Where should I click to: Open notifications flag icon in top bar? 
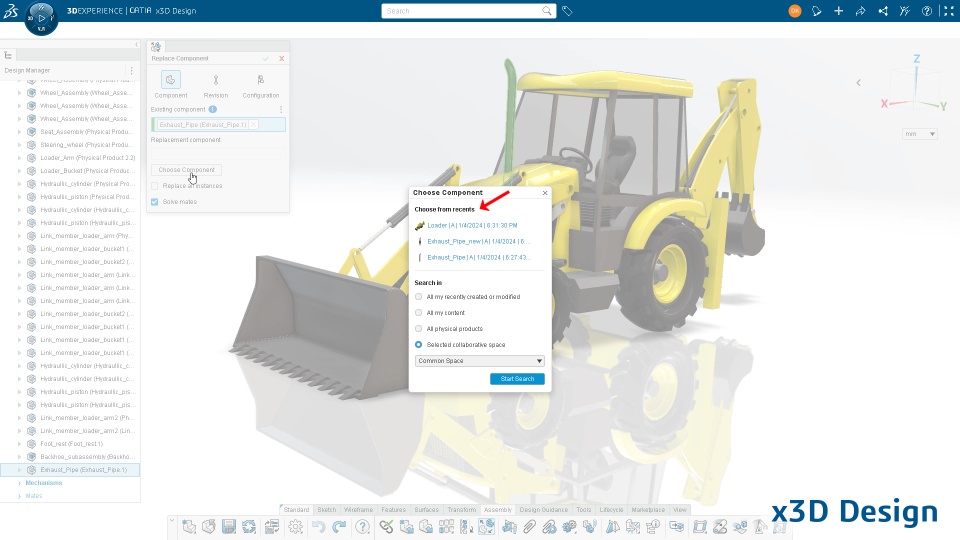tap(816, 11)
